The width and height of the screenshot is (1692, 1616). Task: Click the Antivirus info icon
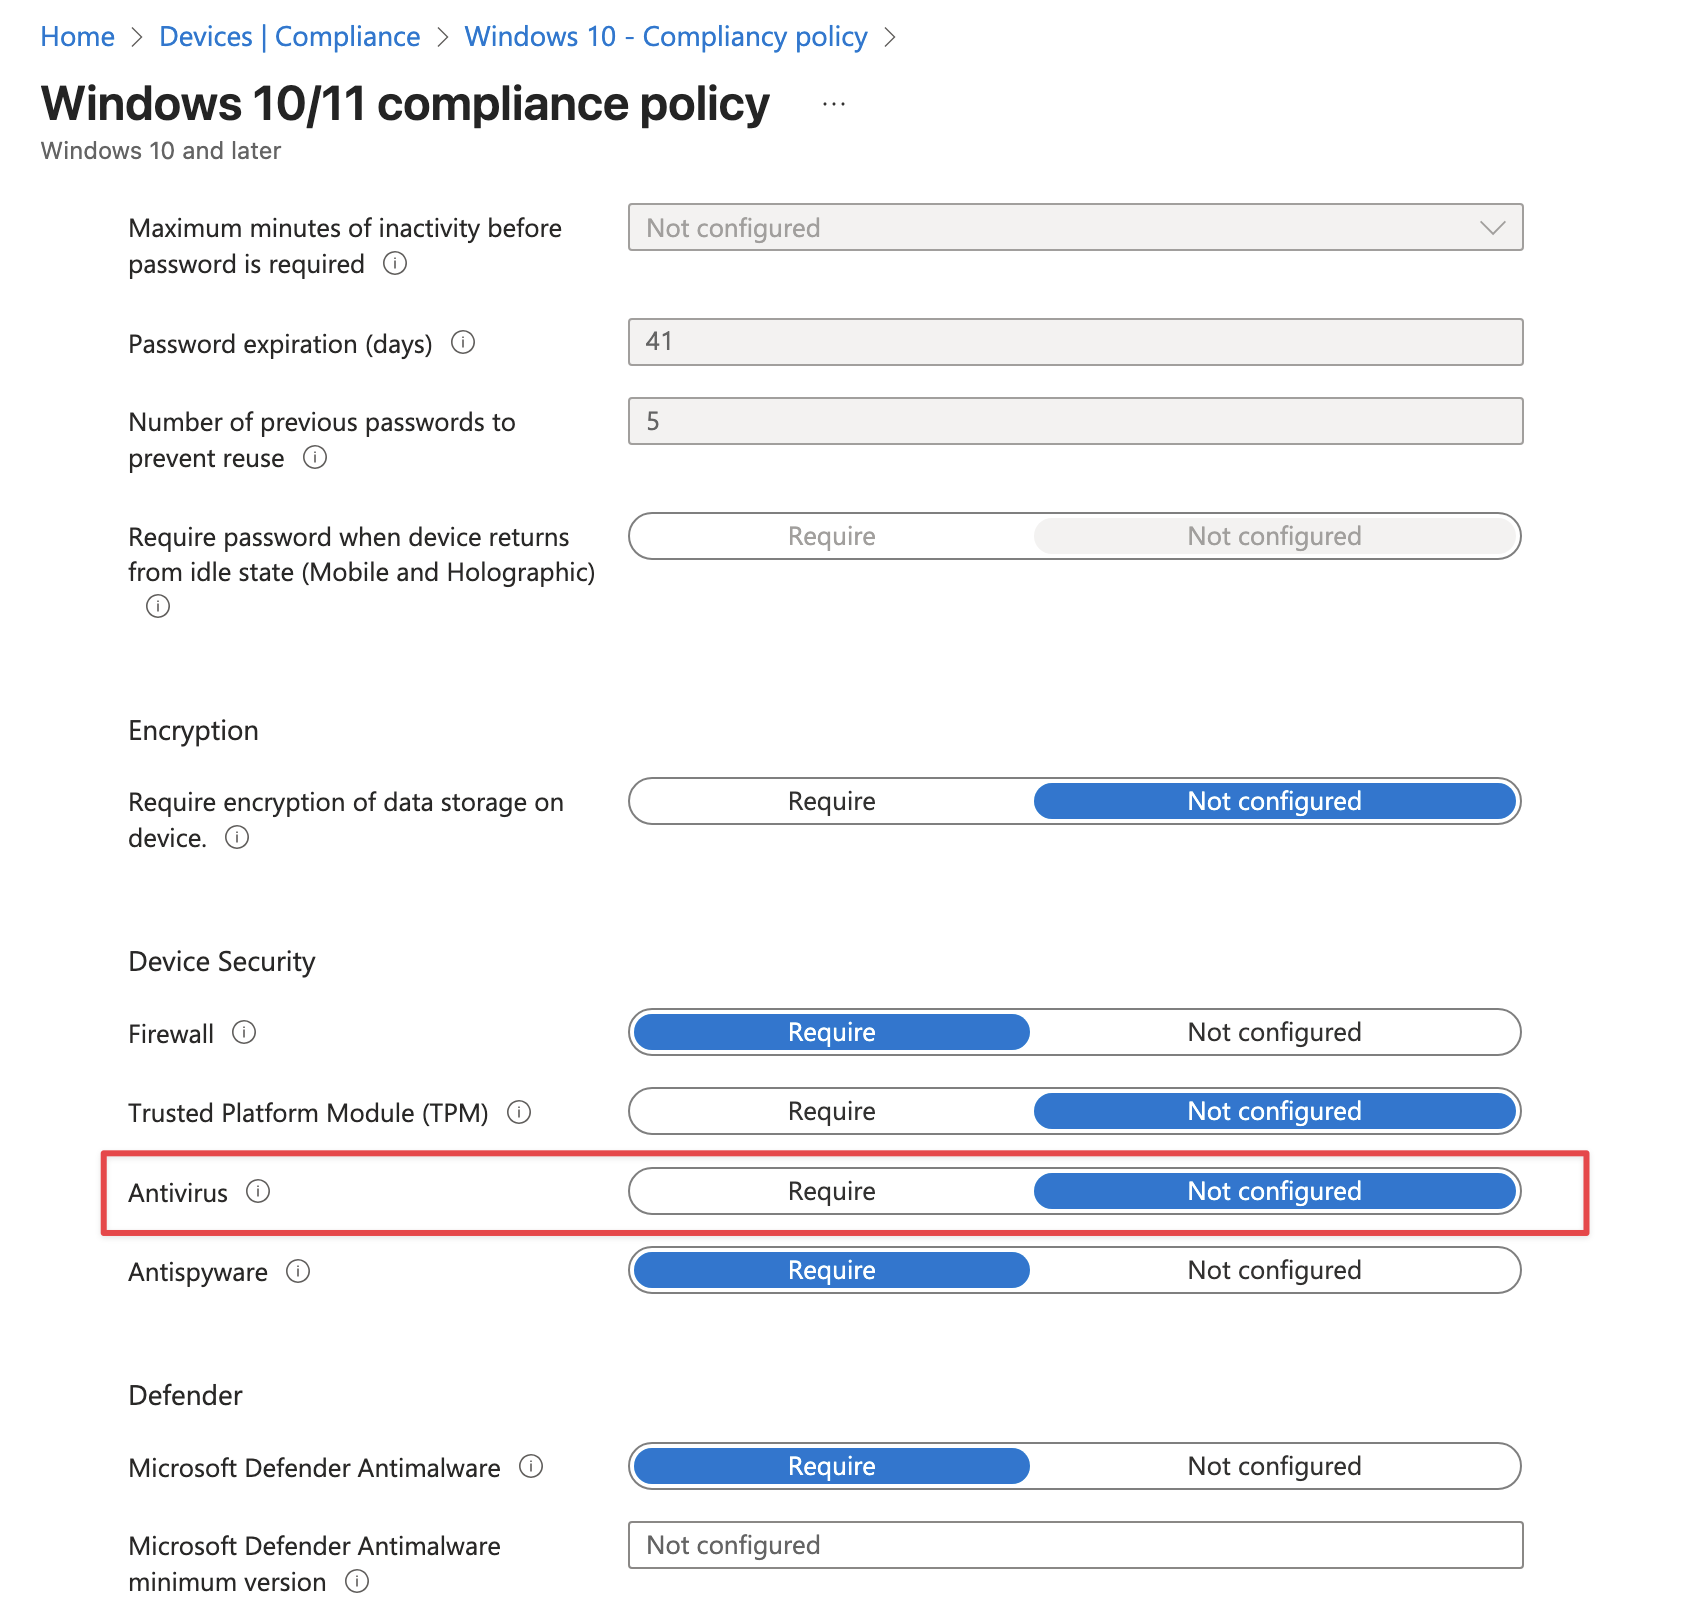(x=258, y=1191)
